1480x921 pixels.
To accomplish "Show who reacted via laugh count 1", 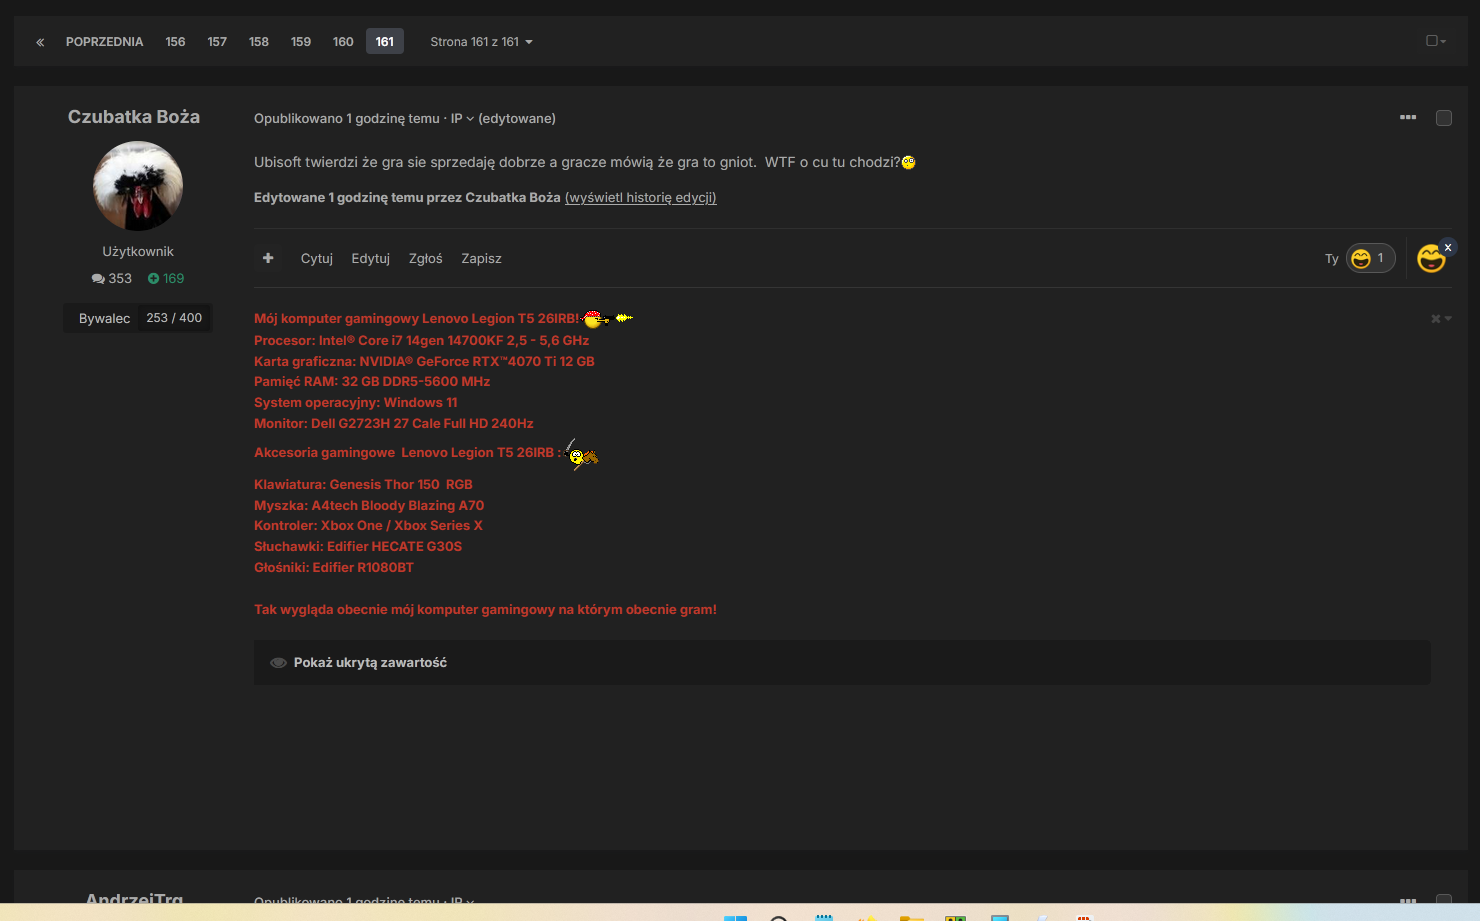I will click(1370, 258).
